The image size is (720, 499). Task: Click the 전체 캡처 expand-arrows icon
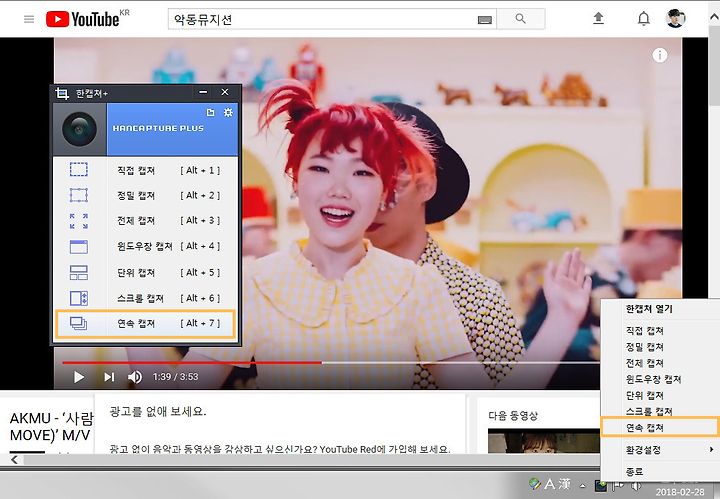coord(79,221)
